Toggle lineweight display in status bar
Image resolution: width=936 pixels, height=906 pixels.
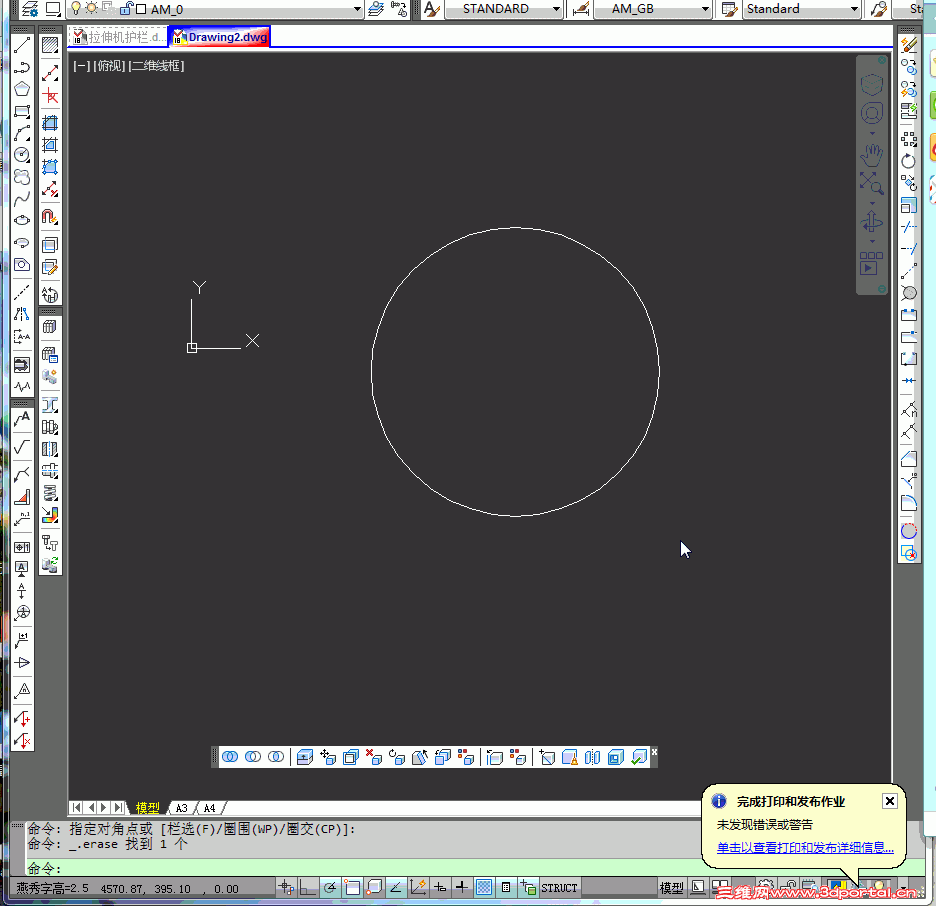click(x=461, y=888)
